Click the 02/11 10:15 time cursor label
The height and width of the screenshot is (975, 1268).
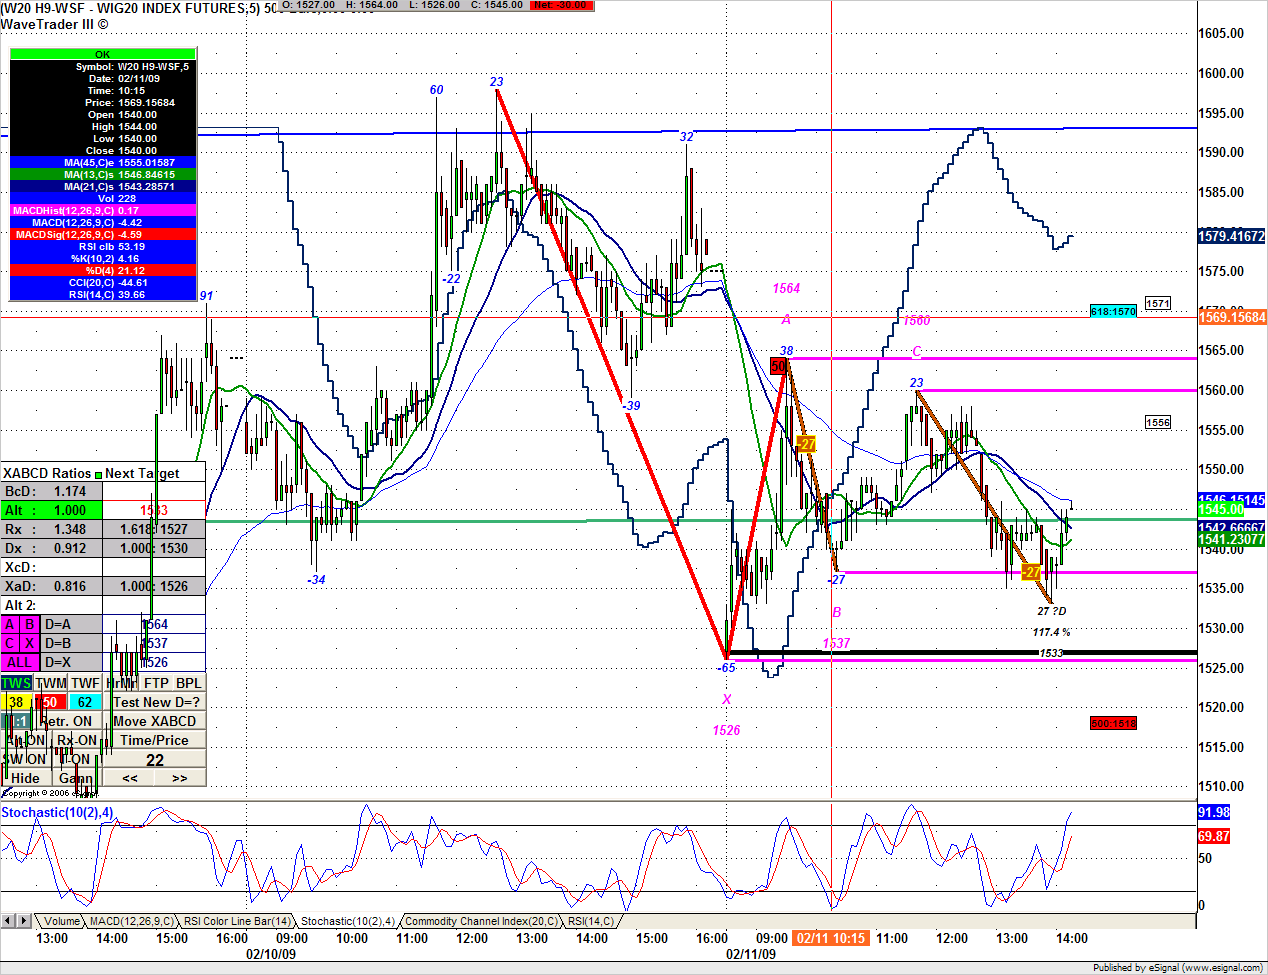click(x=830, y=938)
